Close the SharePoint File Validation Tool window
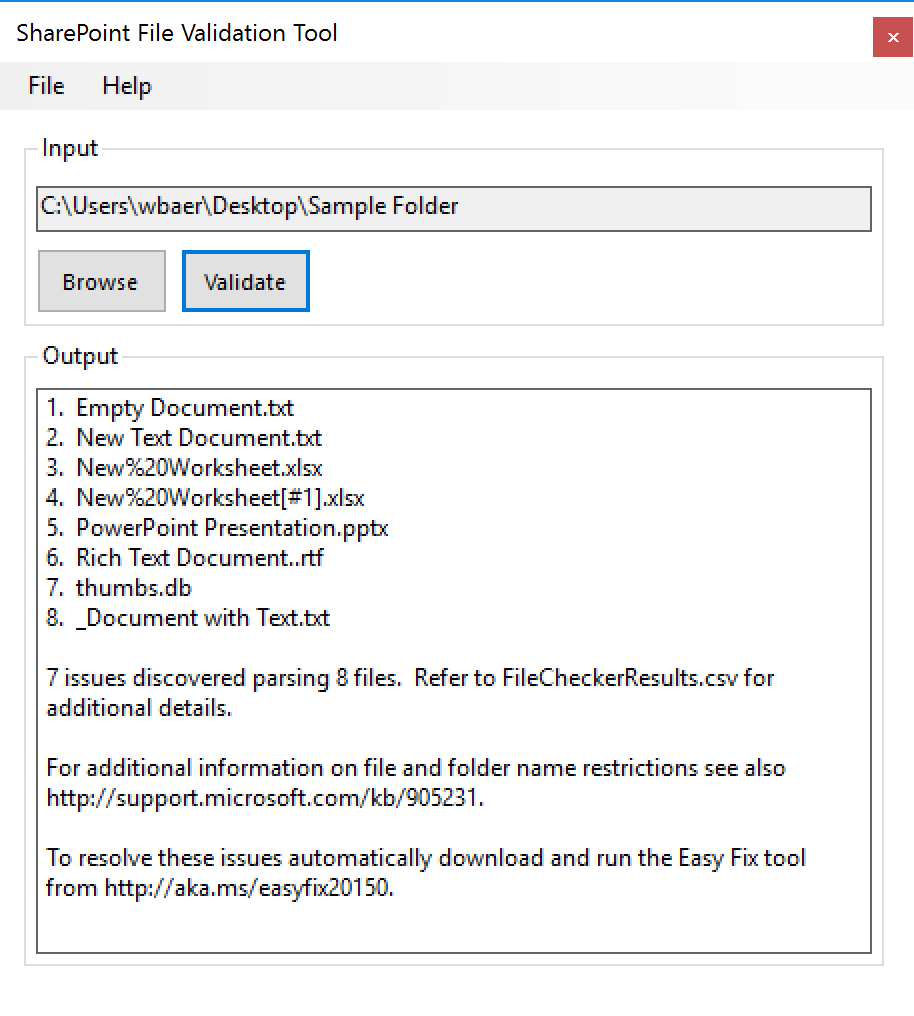The image size is (914, 1016). point(893,38)
